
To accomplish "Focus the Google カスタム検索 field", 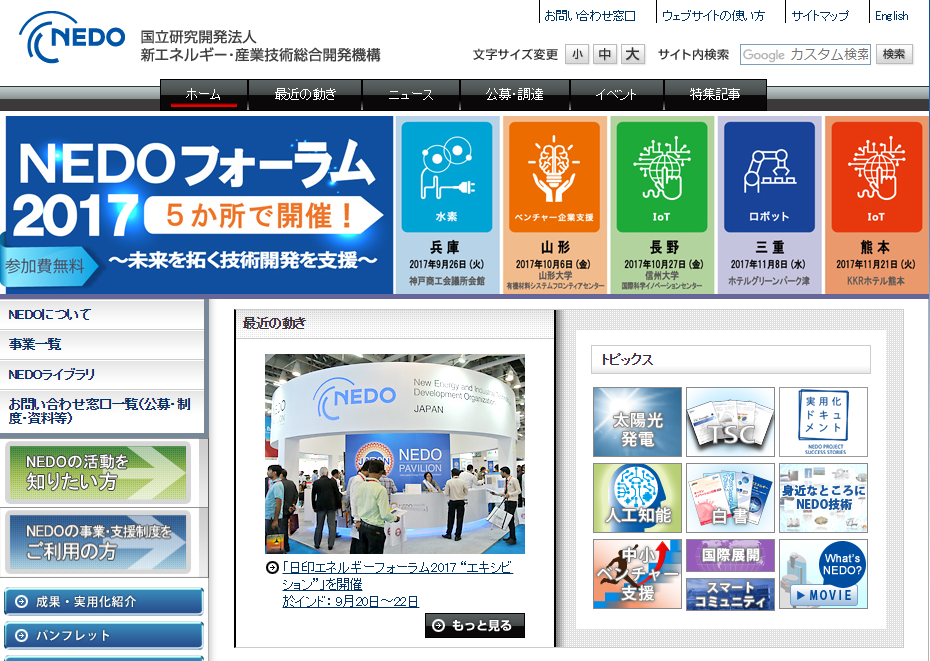I will click(805, 55).
